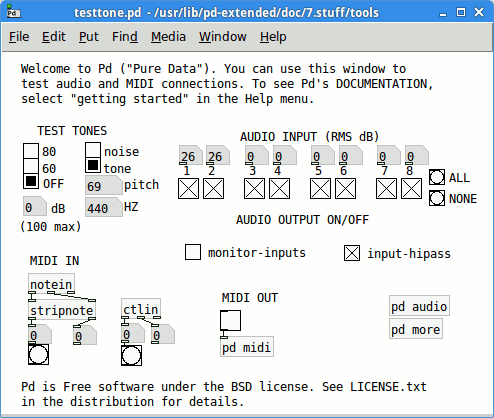Screen dimensions: 494x418
Task: Click the 'AUDIO INPUT (RMS dB)' label
Action: [x=310, y=137]
